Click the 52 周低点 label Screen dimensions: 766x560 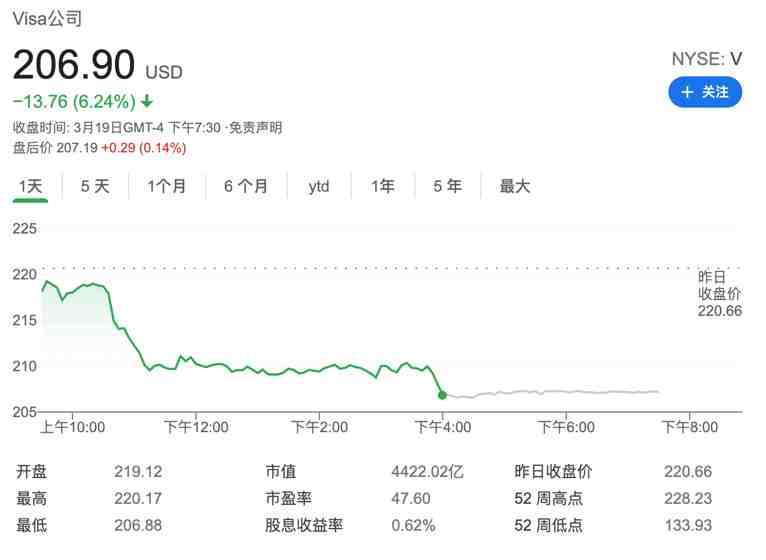(x=548, y=525)
